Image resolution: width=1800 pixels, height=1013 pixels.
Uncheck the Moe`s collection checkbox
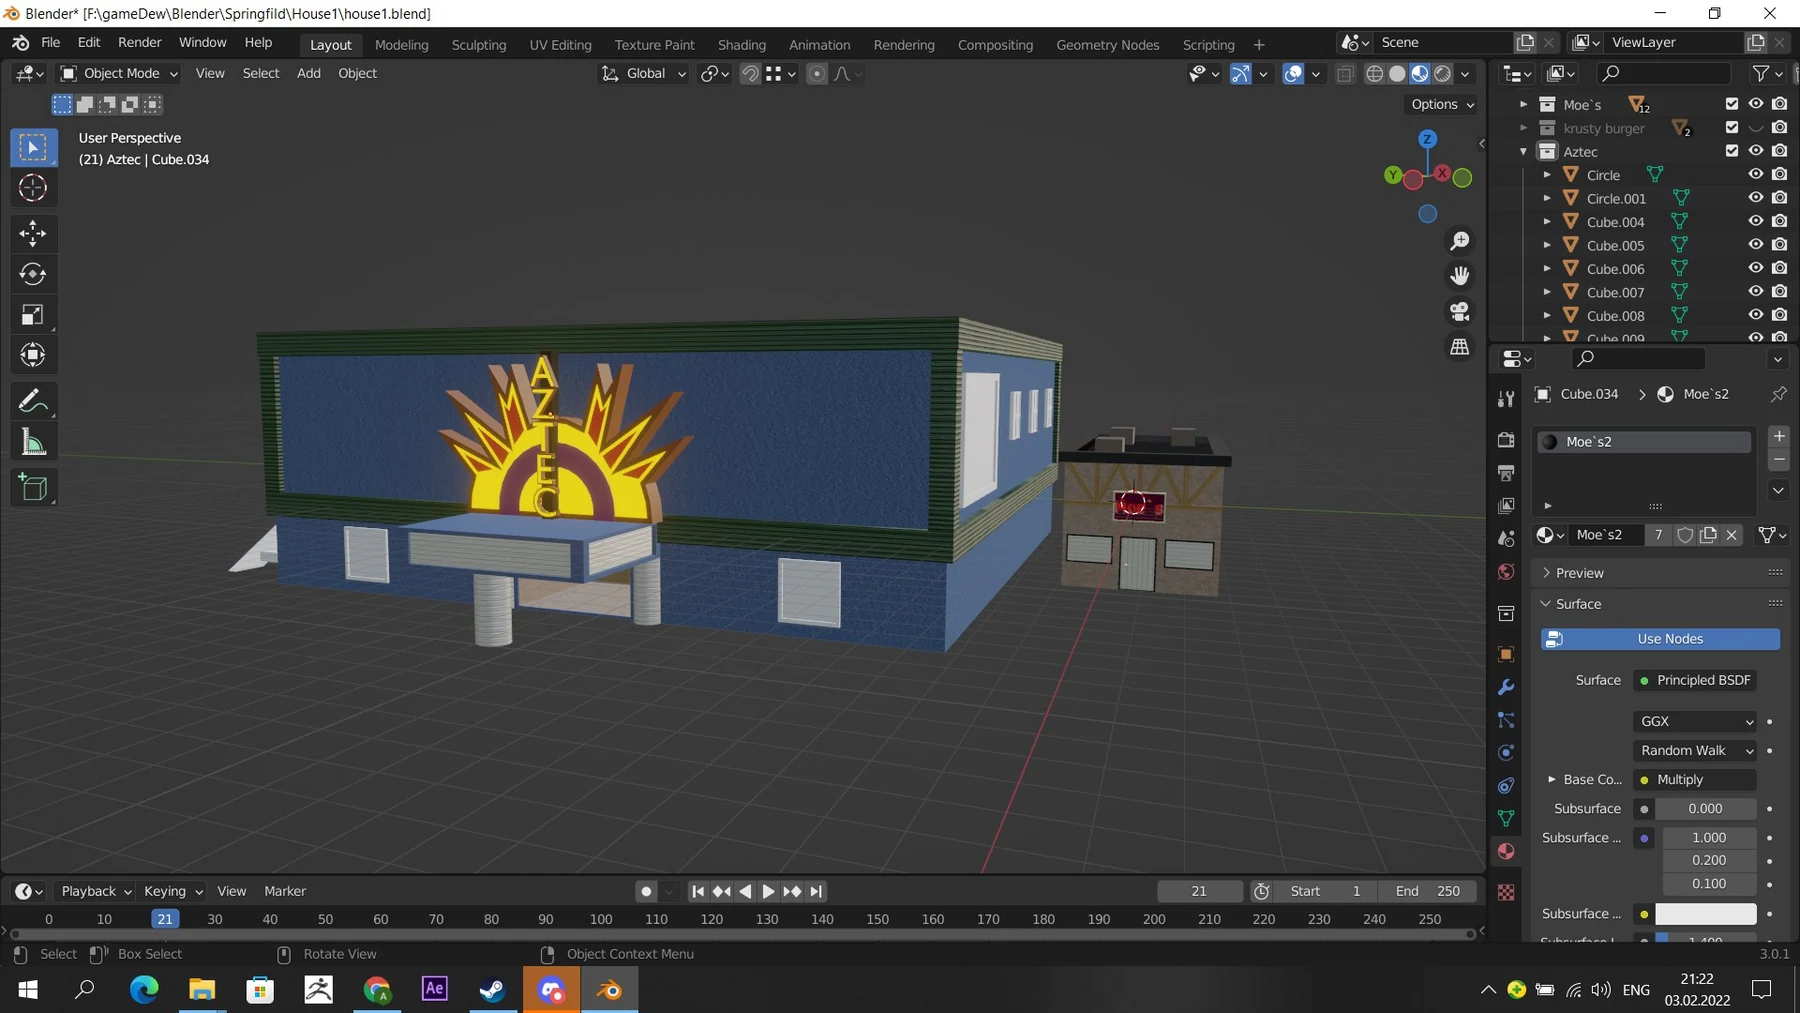(1732, 104)
